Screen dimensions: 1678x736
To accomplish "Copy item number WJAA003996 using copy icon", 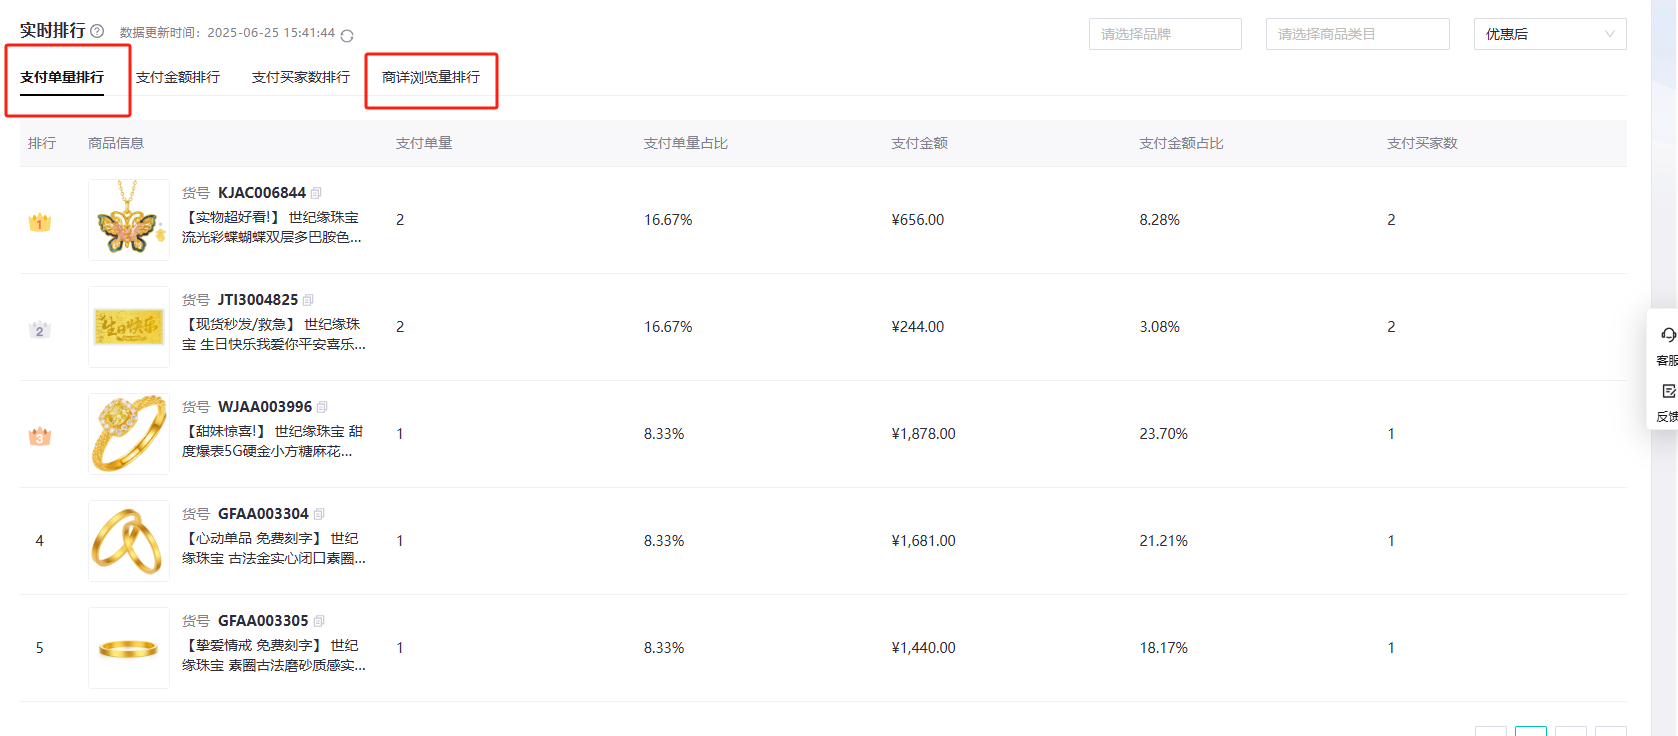I will pyautogui.click(x=322, y=407).
